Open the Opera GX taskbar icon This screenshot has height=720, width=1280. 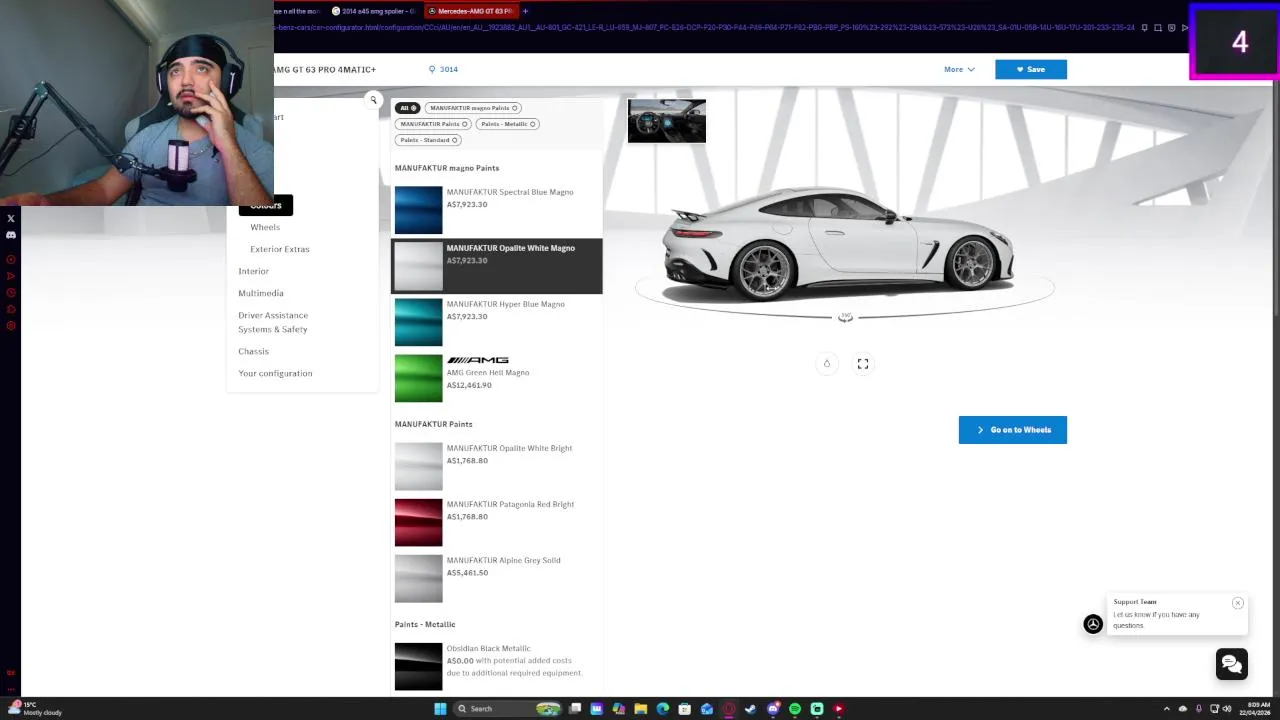[x=729, y=709]
